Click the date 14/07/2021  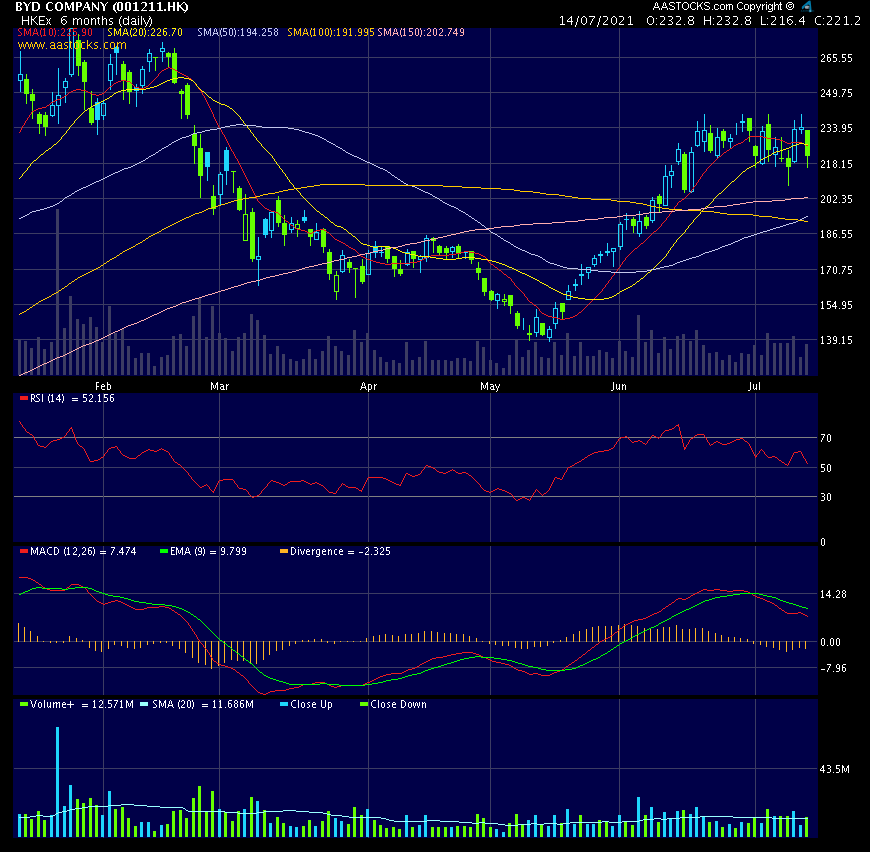coord(596,21)
